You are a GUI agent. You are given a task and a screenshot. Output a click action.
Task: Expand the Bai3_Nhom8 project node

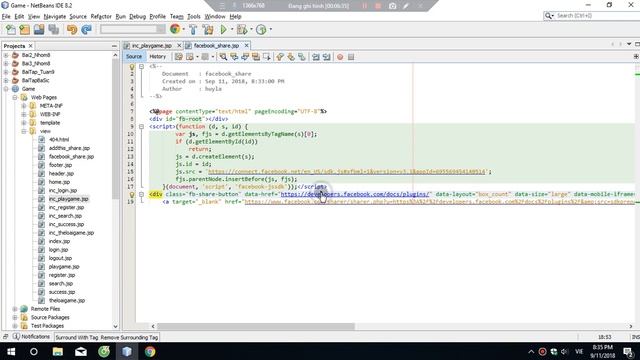[6, 63]
